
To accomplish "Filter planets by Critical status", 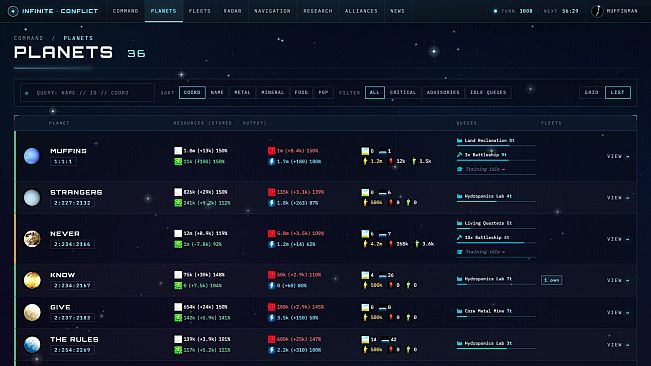I will [x=403, y=93].
